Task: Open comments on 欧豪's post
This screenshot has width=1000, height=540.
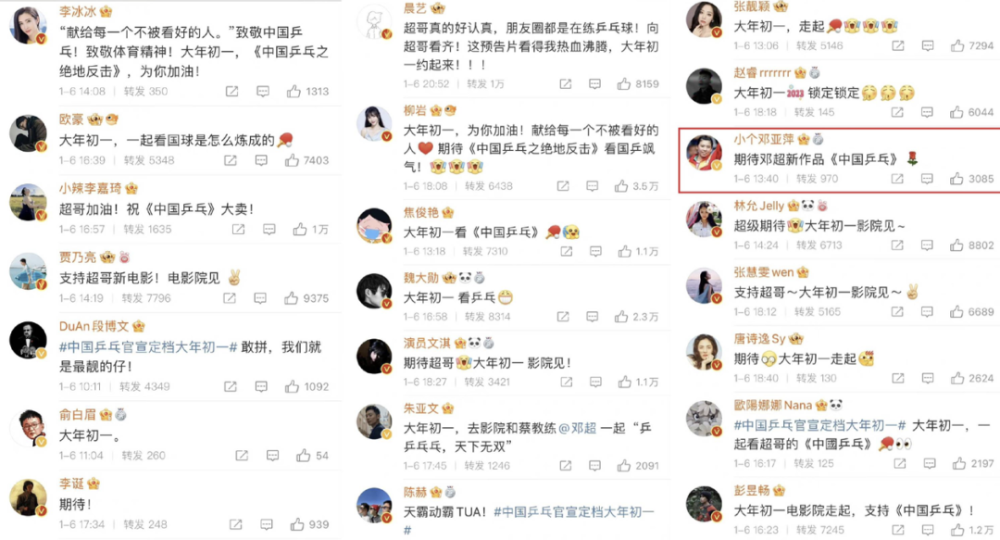Action: (x=261, y=161)
